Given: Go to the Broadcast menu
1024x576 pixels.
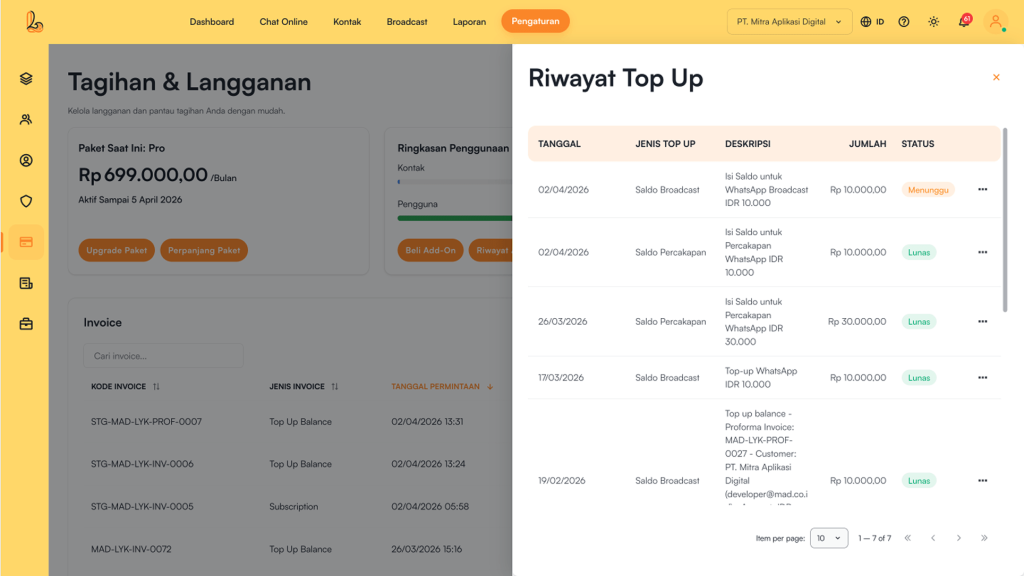Looking at the screenshot, I should tap(407, 22).
